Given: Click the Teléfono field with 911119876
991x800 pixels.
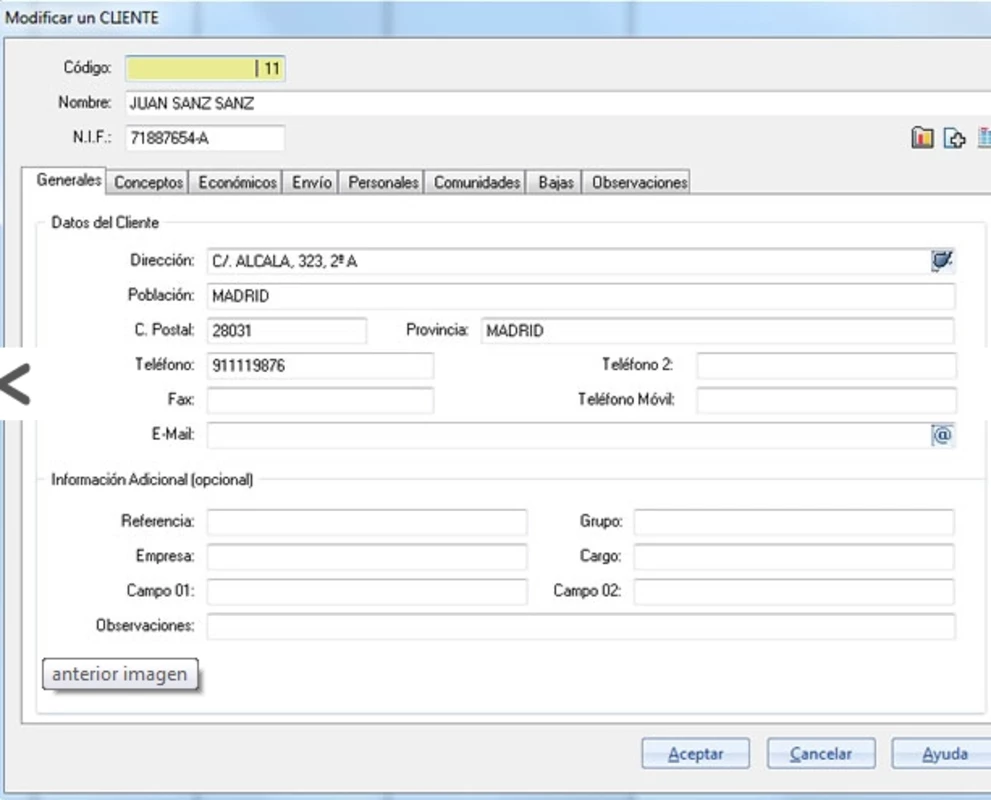Looking at the screenshot, I should tap(320, 365).
